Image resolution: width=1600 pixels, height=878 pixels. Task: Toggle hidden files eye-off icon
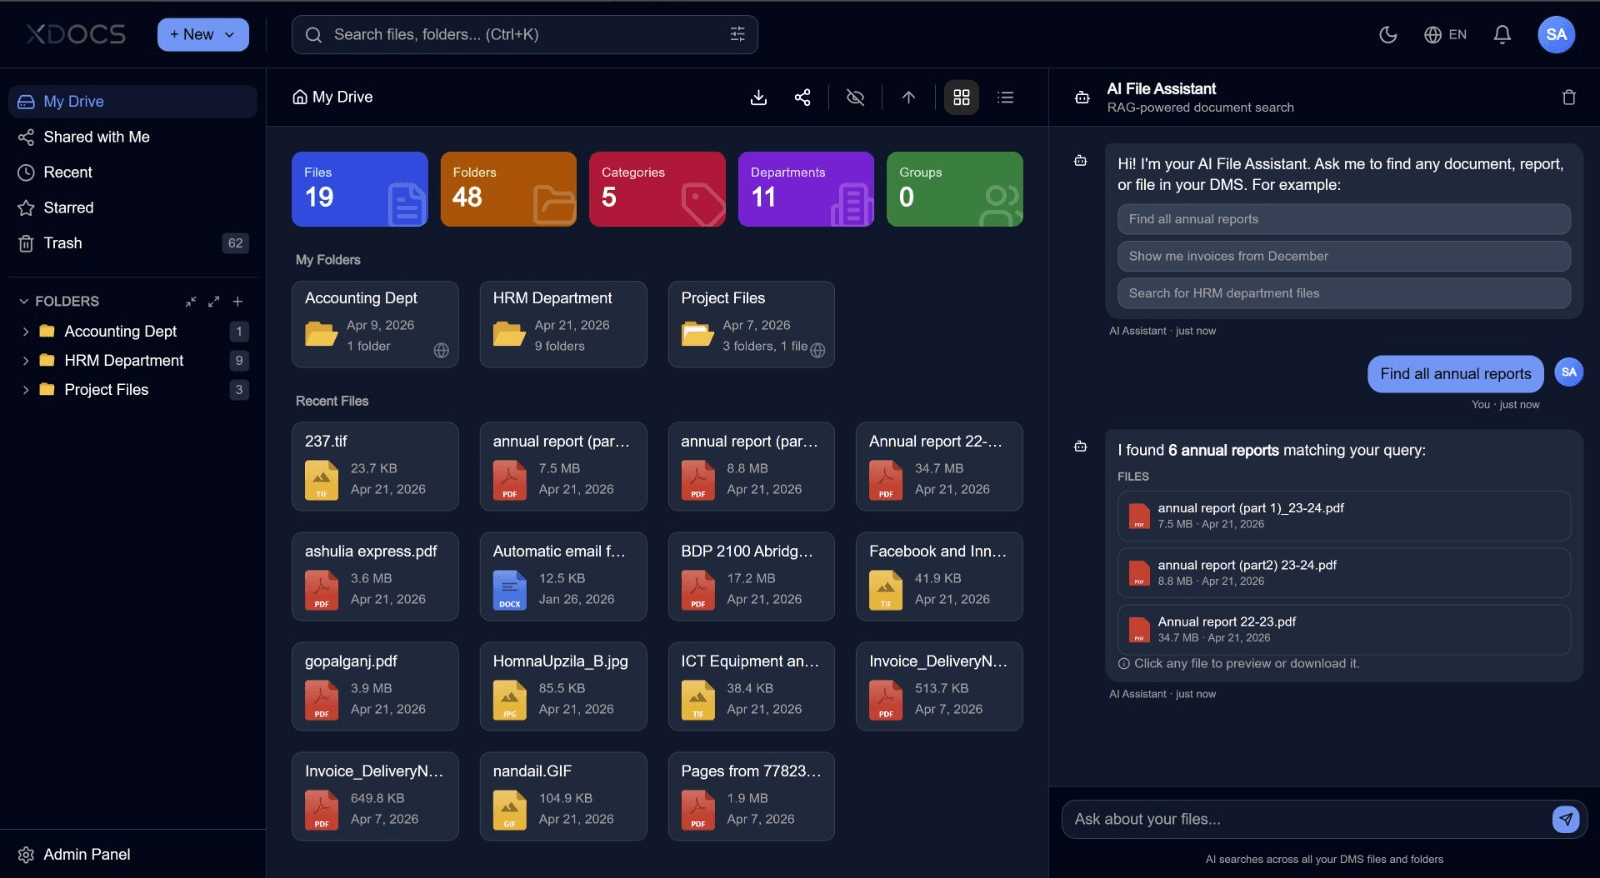855,97
